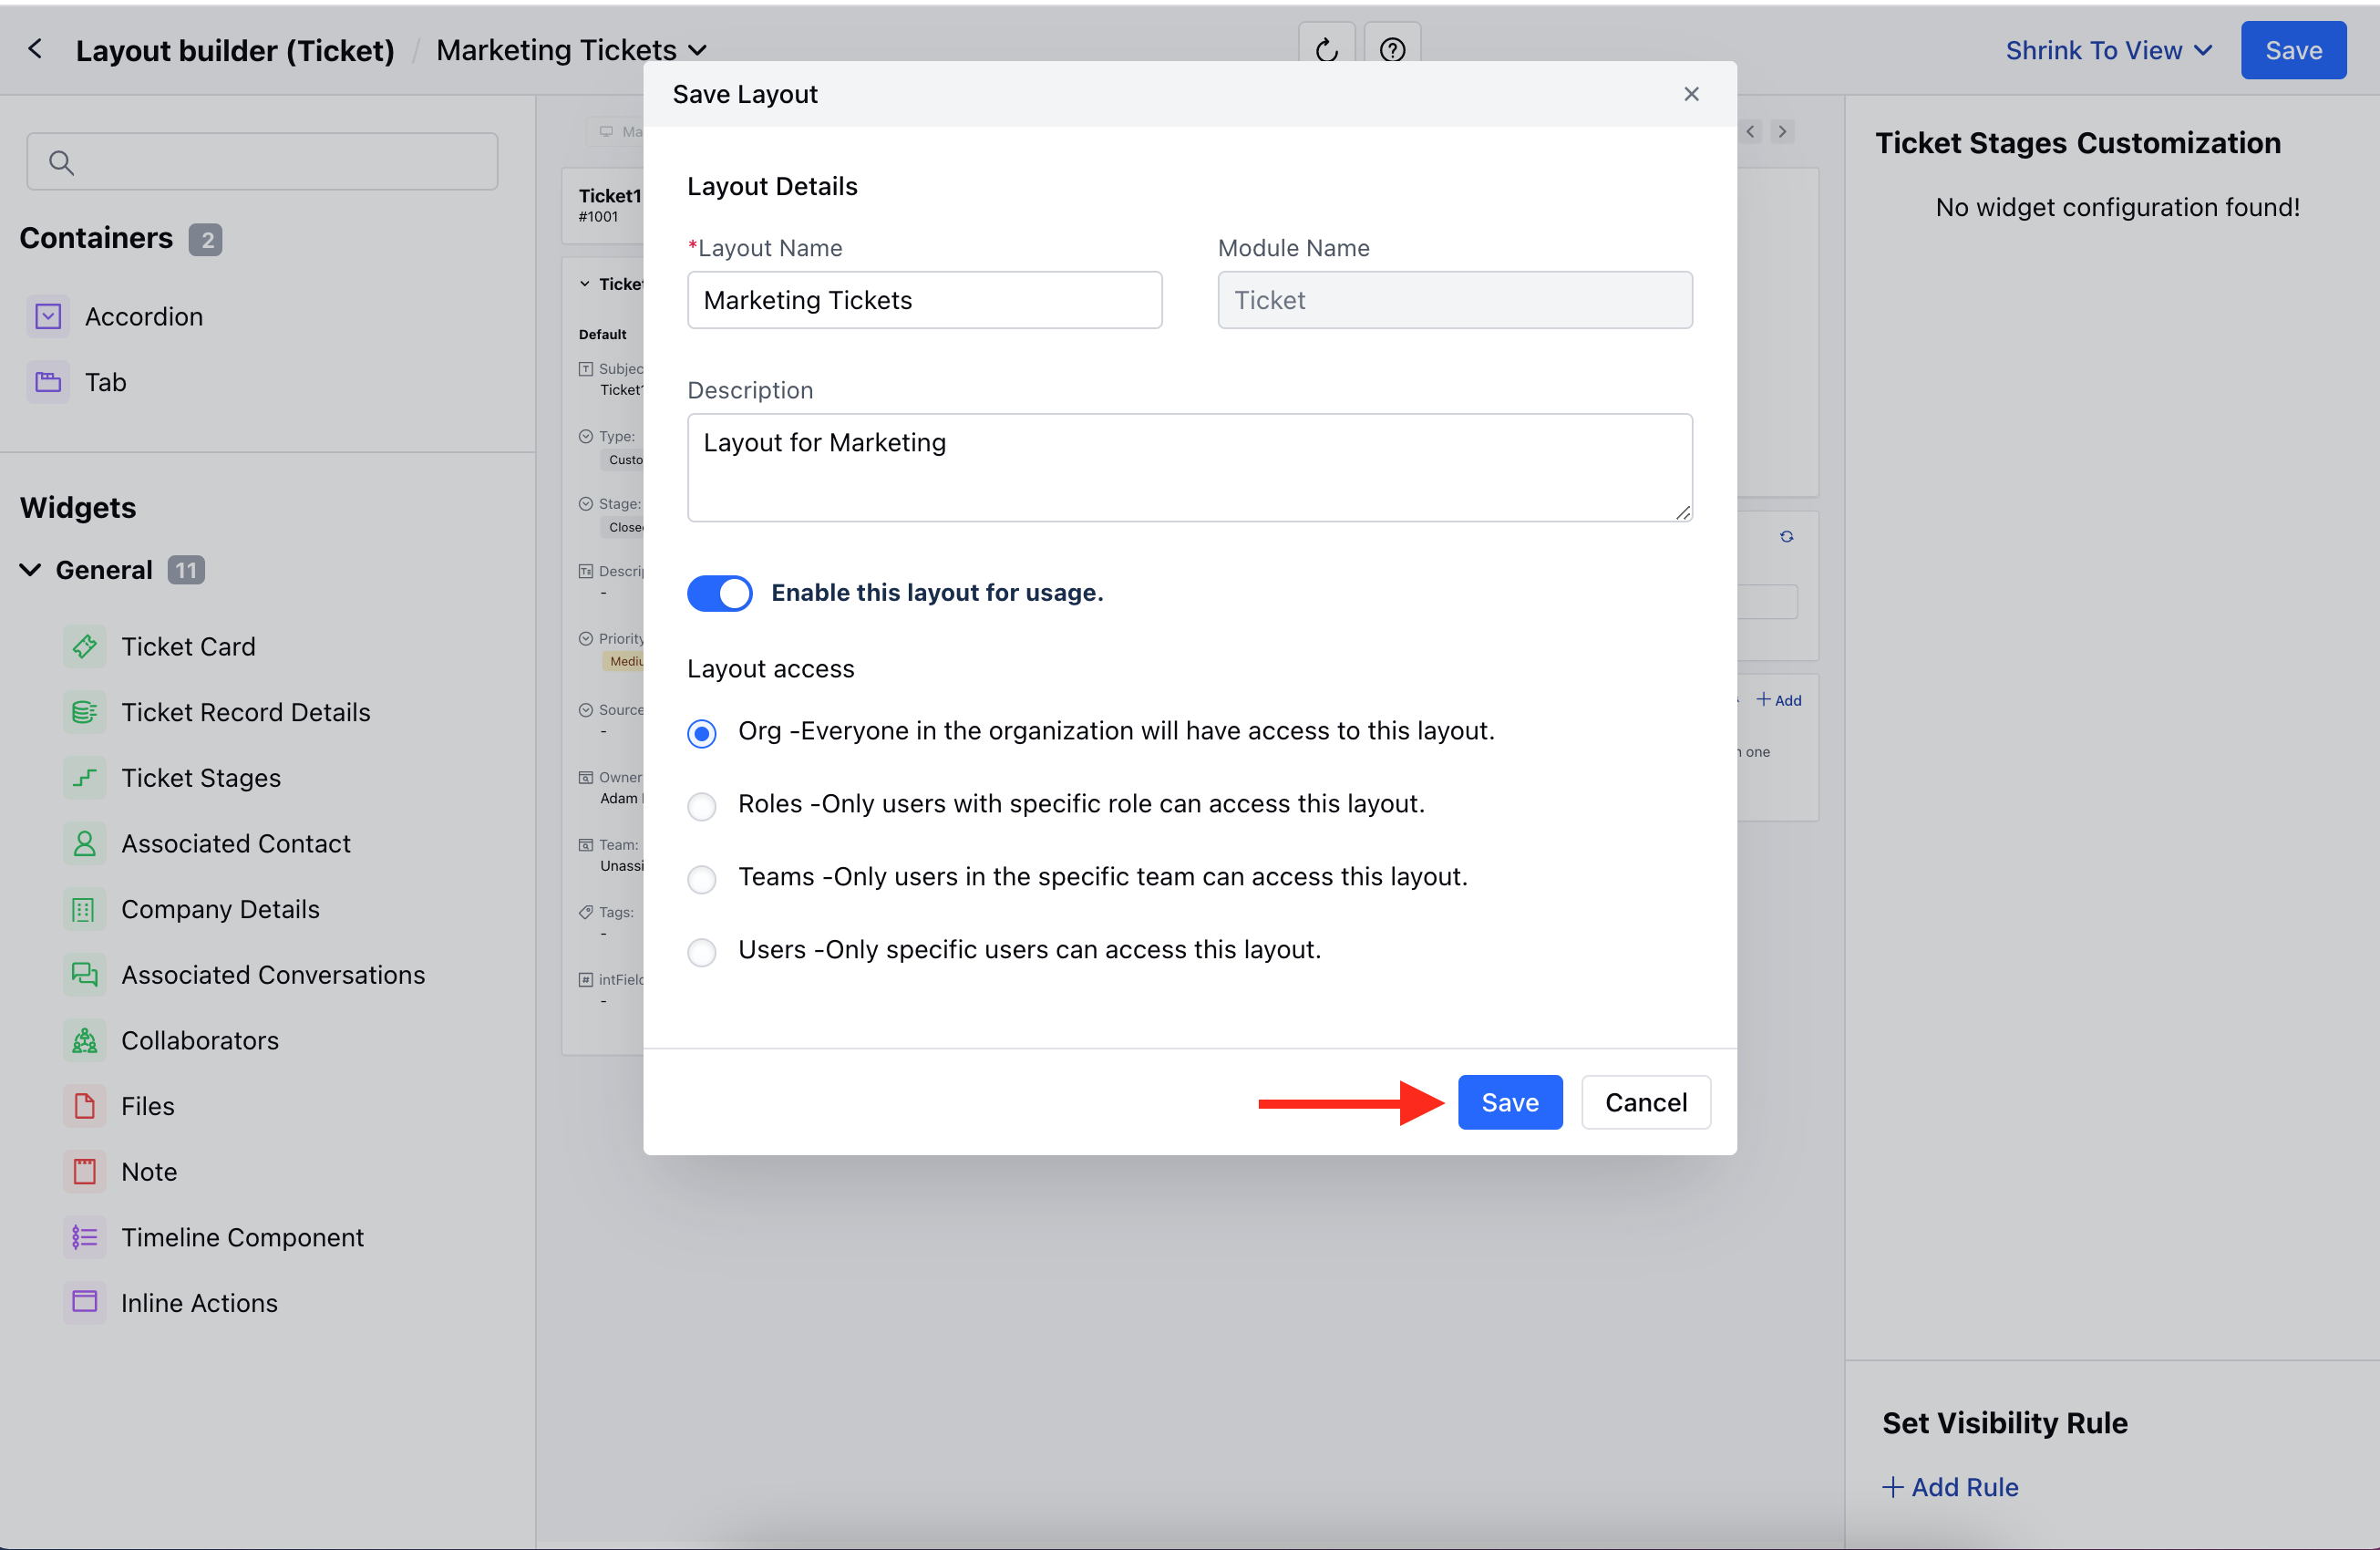The height and width of the screenshot is (1550, 2380).
Task: Click the Collaborators widget icon
Action: pyautogui.click(x=84, y=1040)
